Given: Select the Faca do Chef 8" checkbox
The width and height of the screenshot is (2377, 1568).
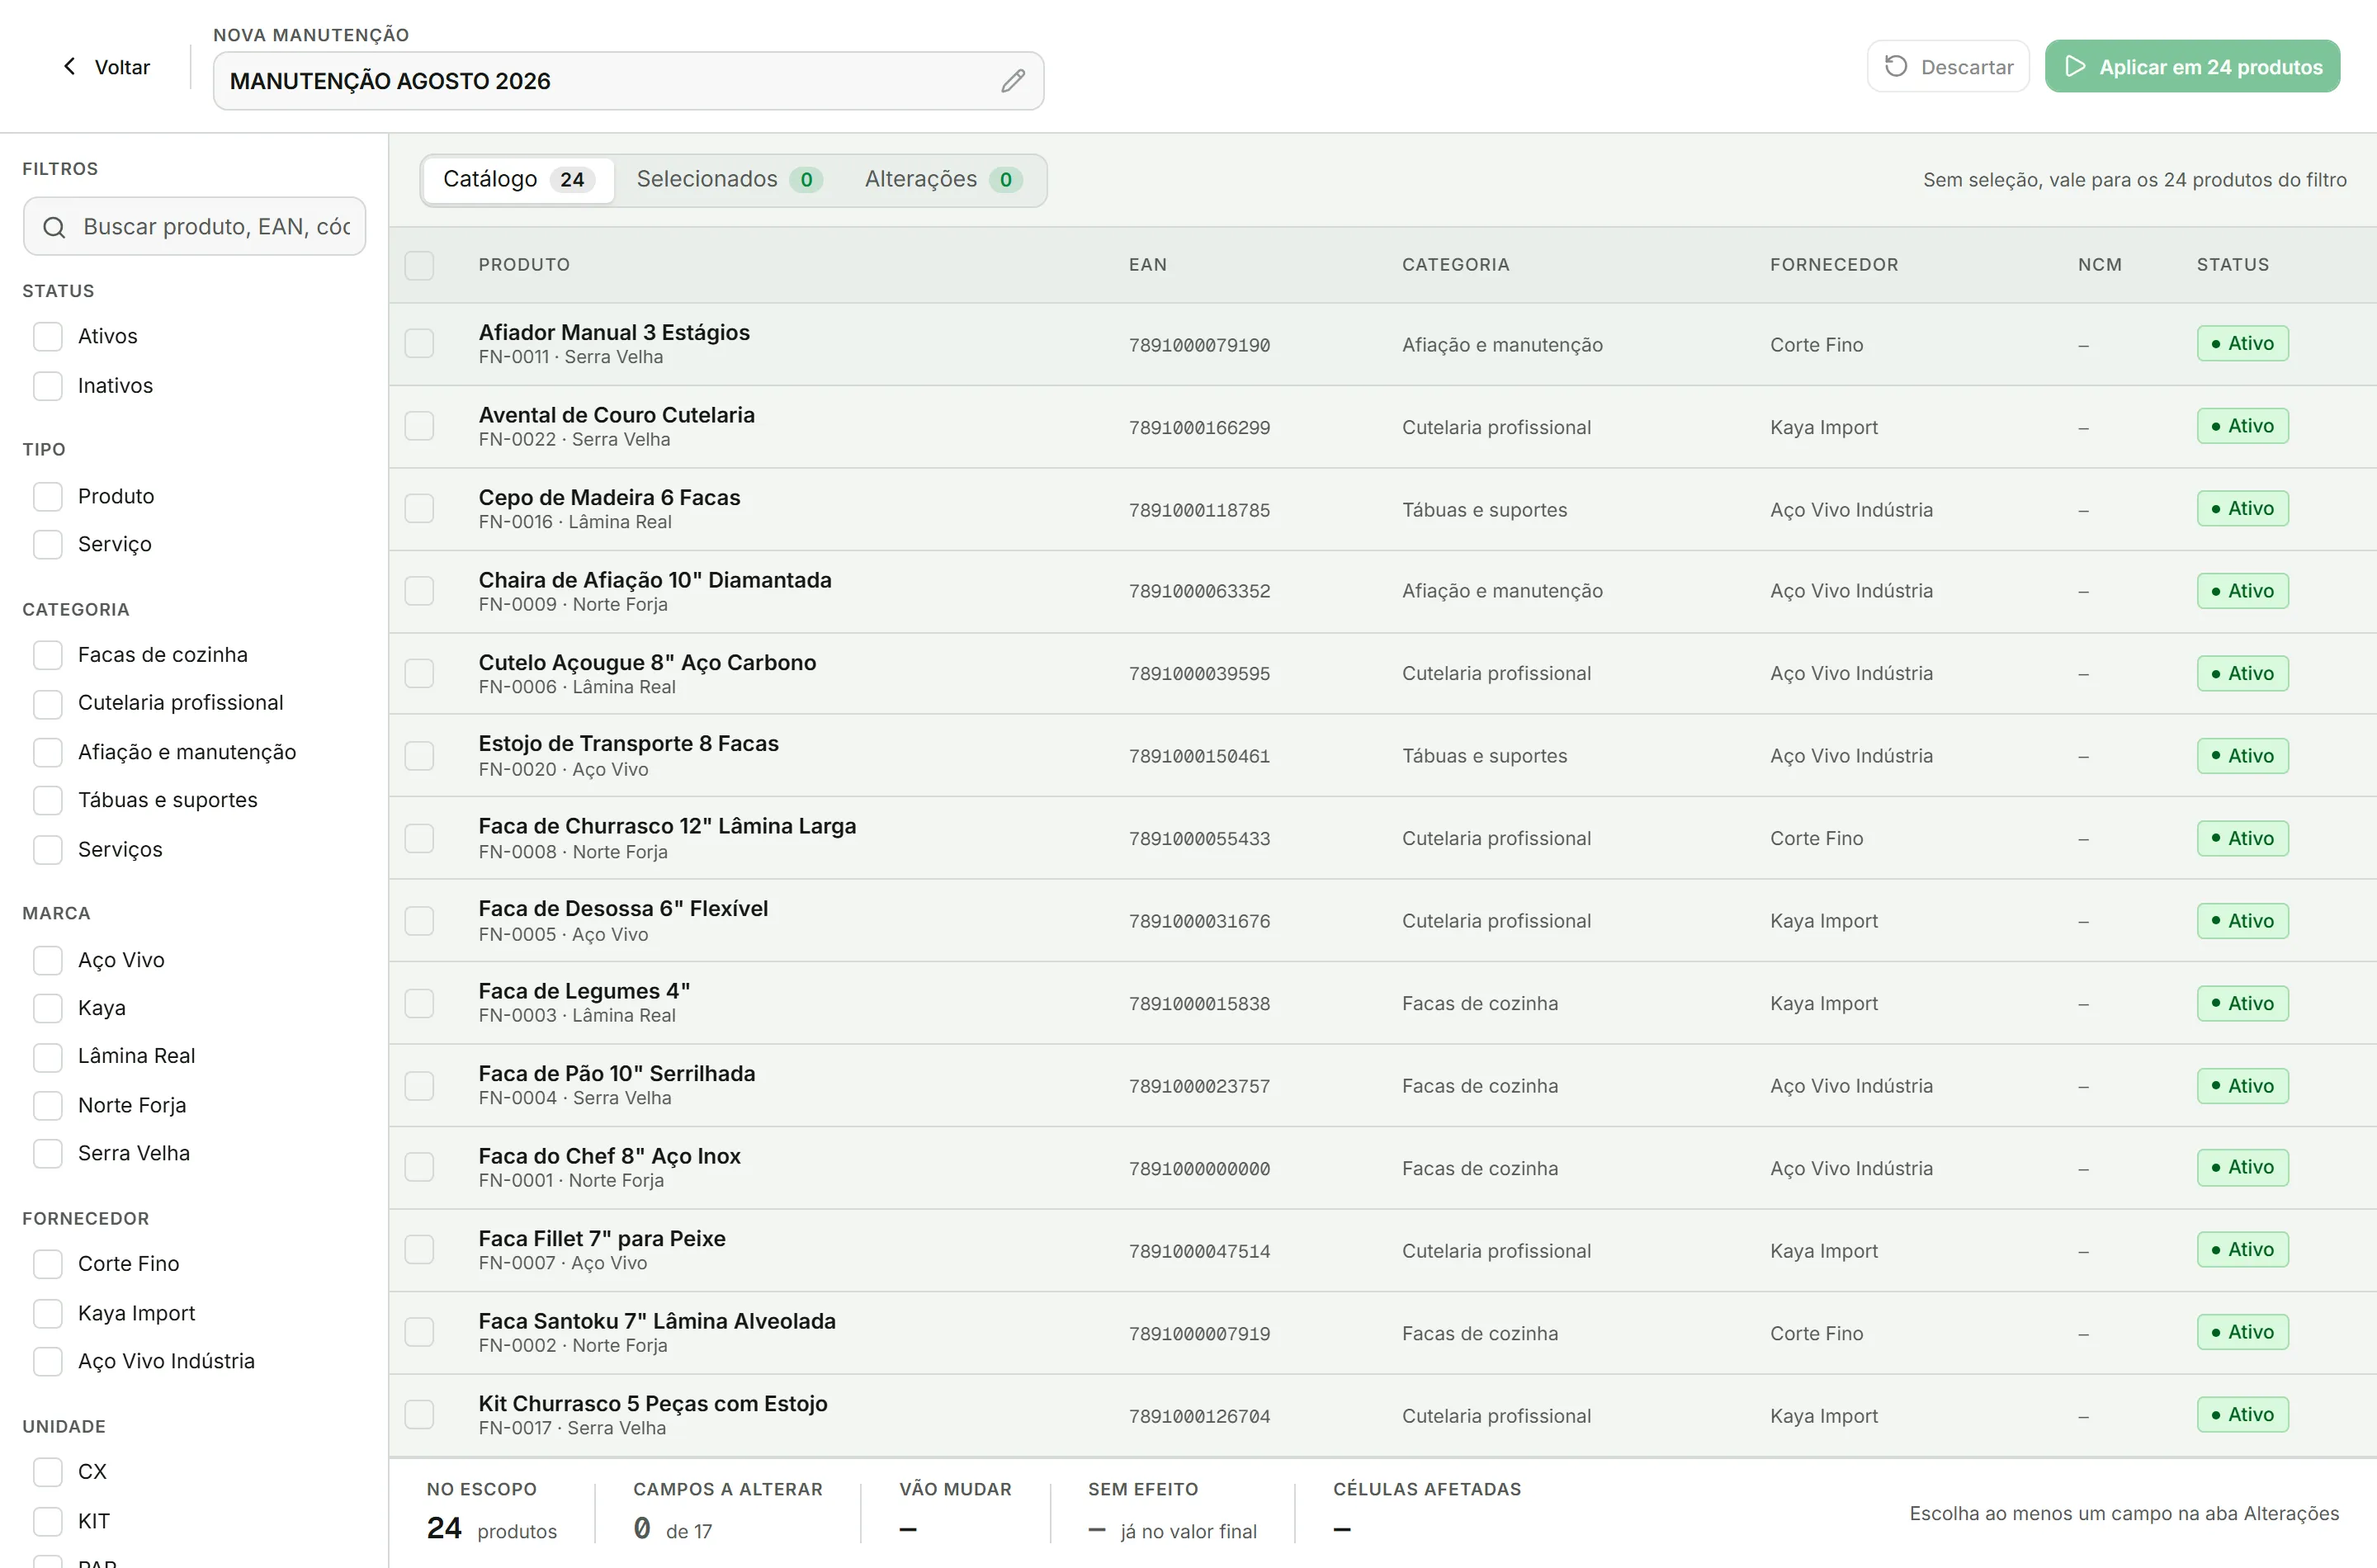Looking at the screenshot, I should point(419,1168).
